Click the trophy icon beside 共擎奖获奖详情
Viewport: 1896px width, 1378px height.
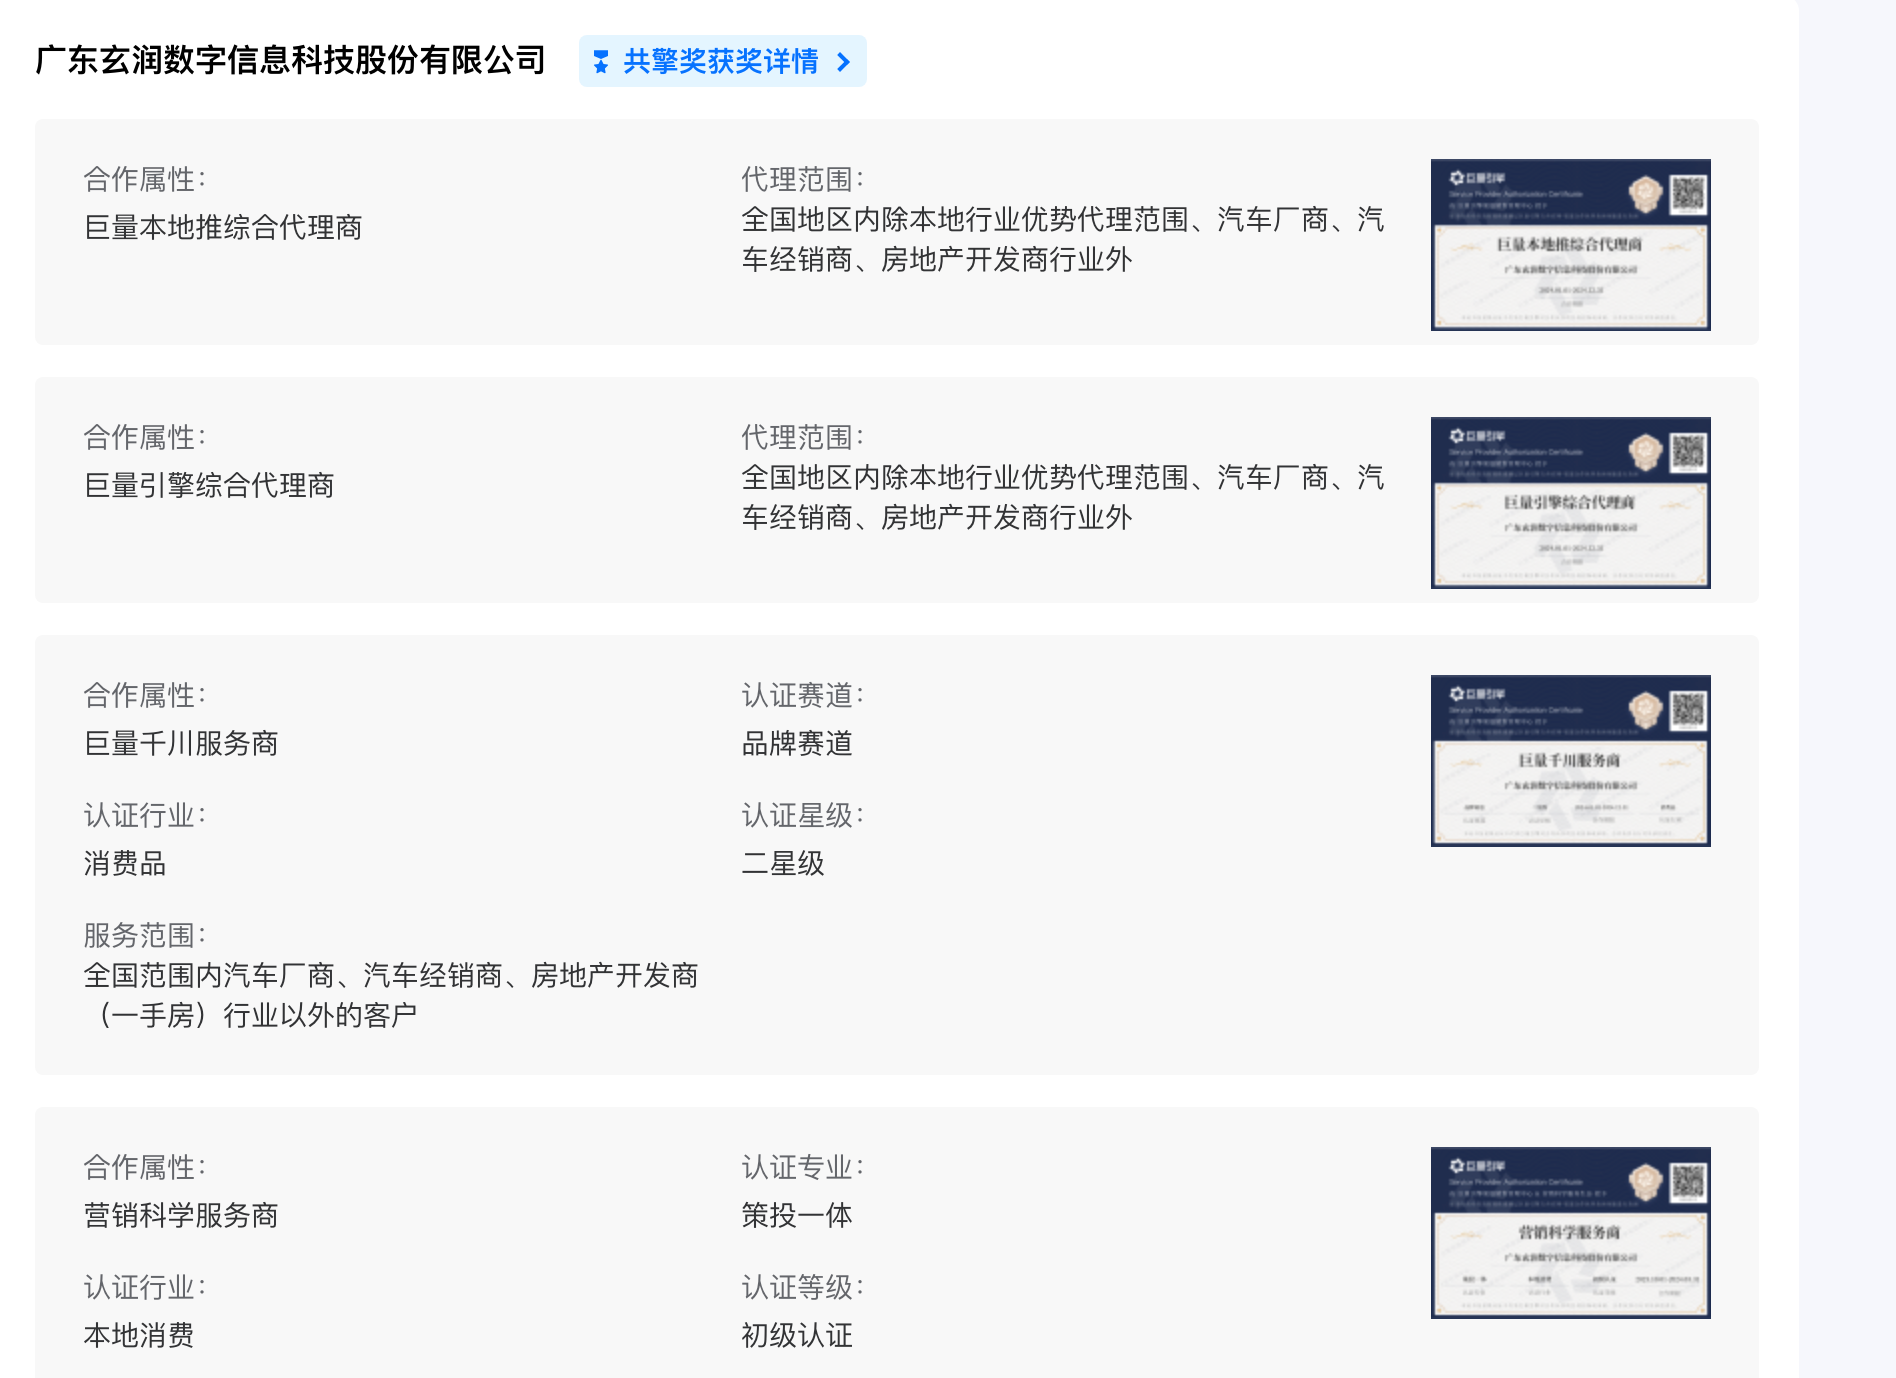(601, 62)
